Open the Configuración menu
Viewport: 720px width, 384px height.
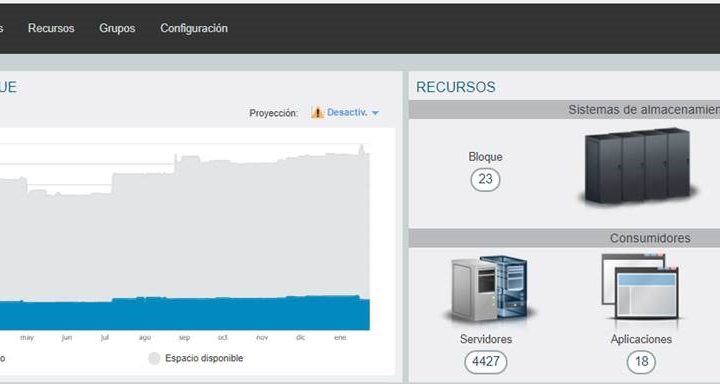coord(194,28)
